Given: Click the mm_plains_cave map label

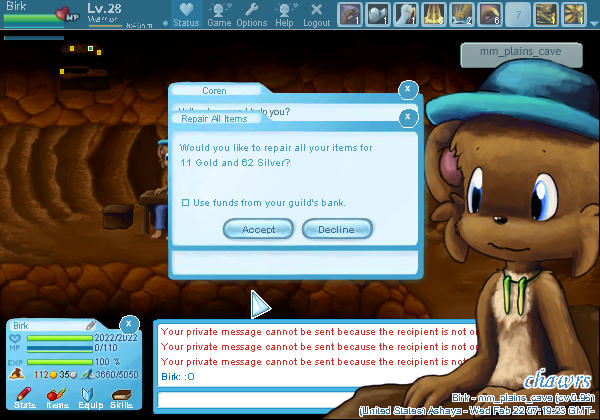Looking at the screenshot, I should (523, 52).
